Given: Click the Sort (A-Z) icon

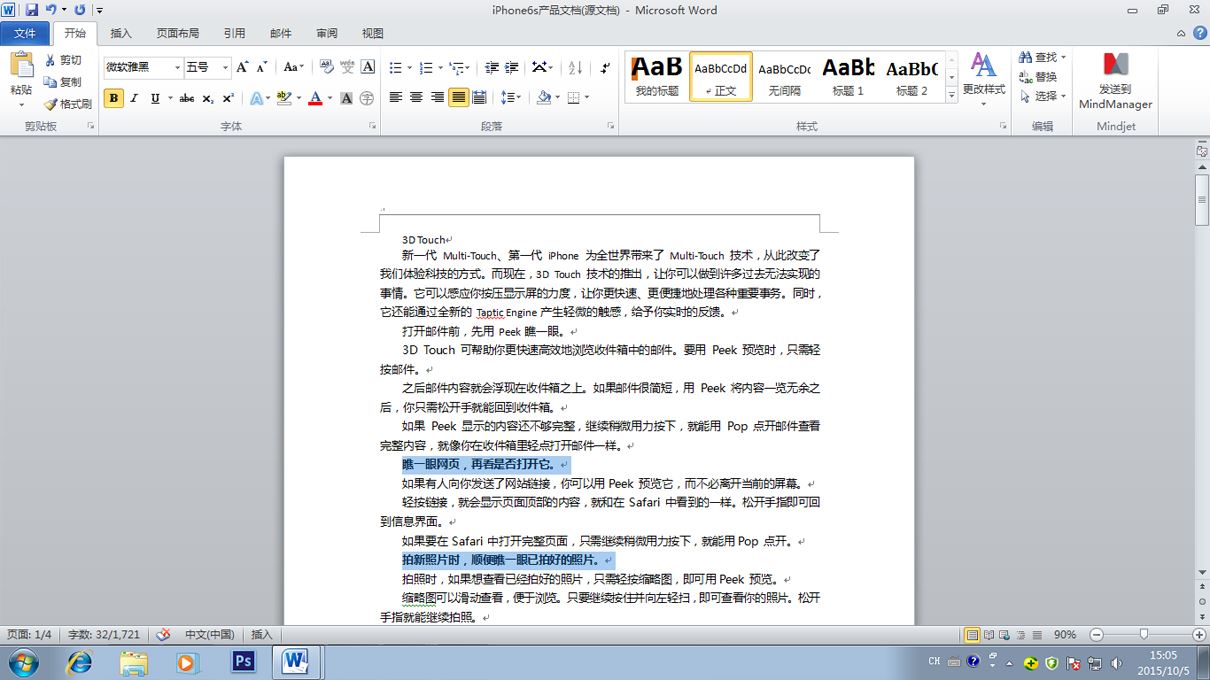Looking at the screenshot, I should pos(575,67).
